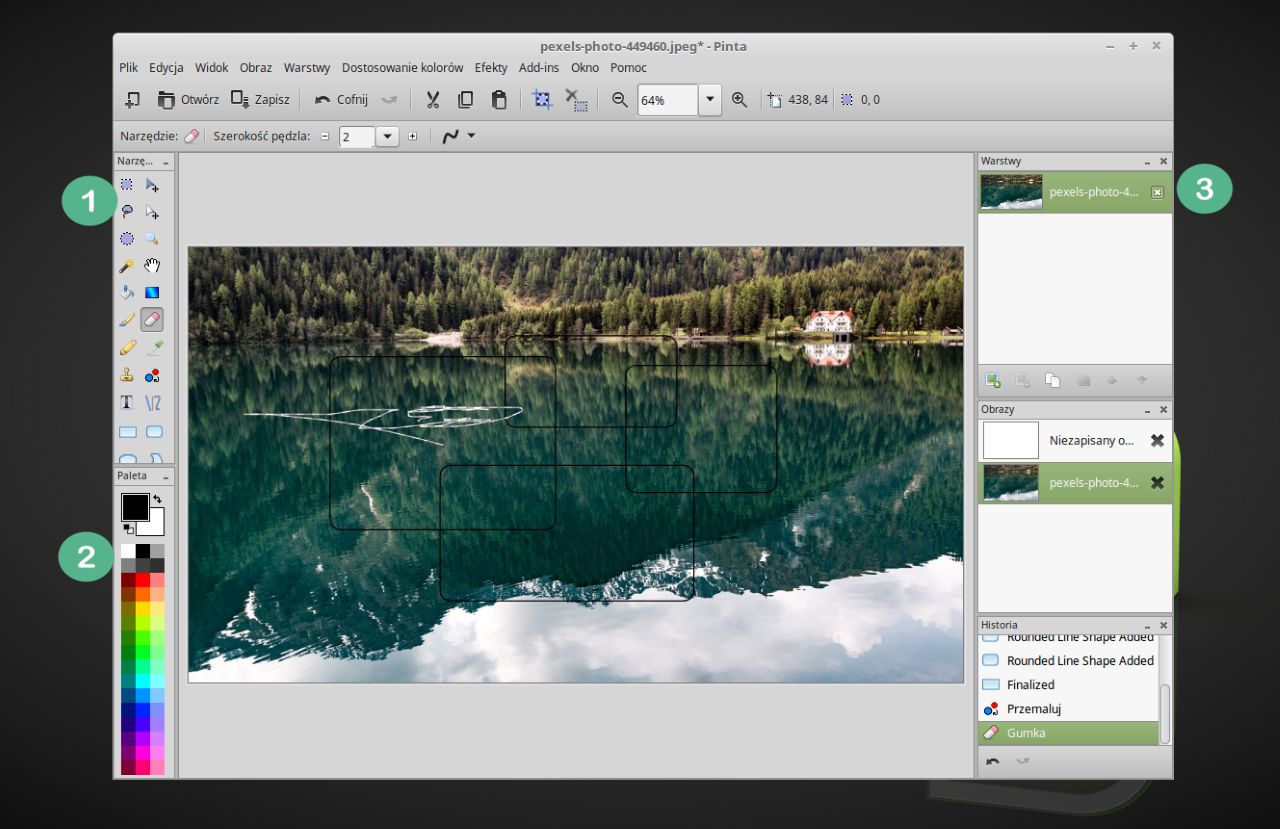Open the Efekty menu
The image size is (1280, 829).
pyautogui.click(x=491, y=68)
